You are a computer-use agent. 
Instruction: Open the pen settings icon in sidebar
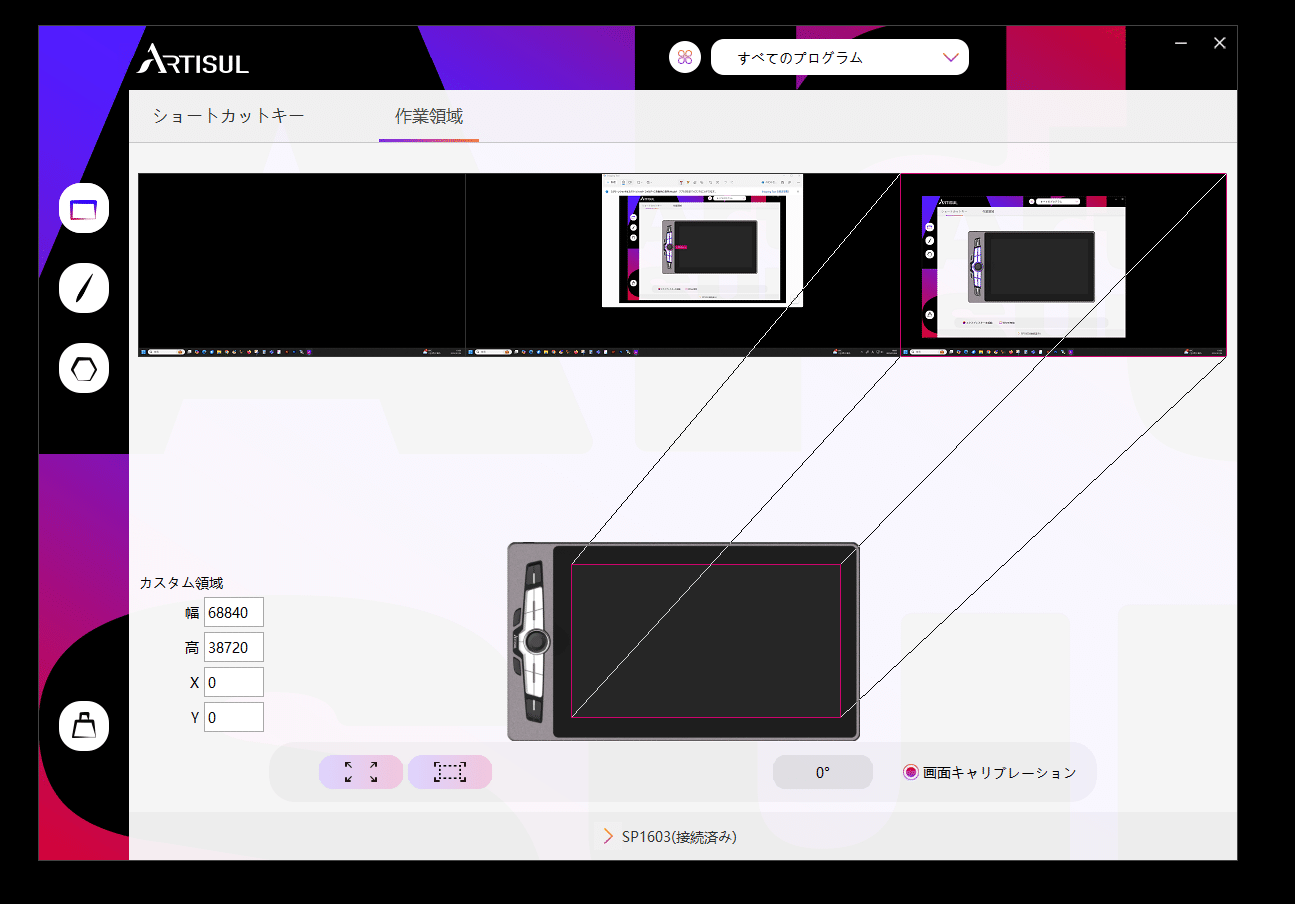[x=84, y=288]
